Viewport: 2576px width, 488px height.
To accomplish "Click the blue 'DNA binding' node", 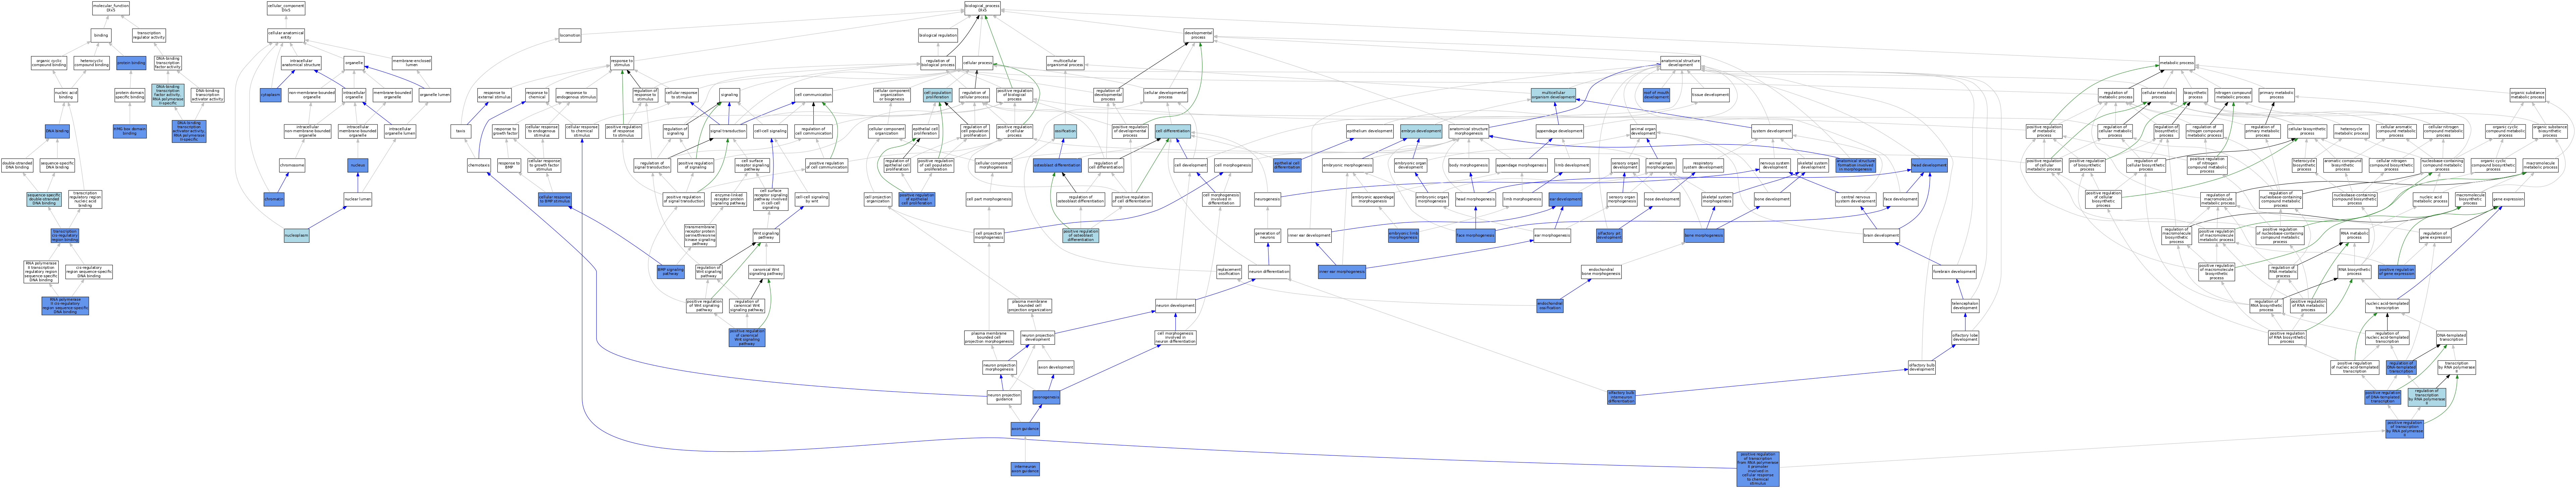I will point(57,131).
